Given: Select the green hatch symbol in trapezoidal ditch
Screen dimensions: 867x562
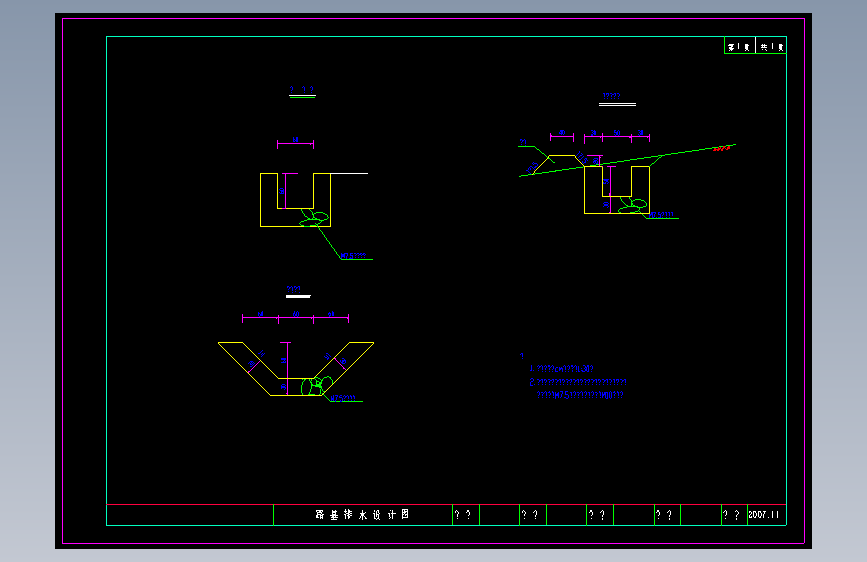Looking at the screenshot, I should [x=317, y=386].
